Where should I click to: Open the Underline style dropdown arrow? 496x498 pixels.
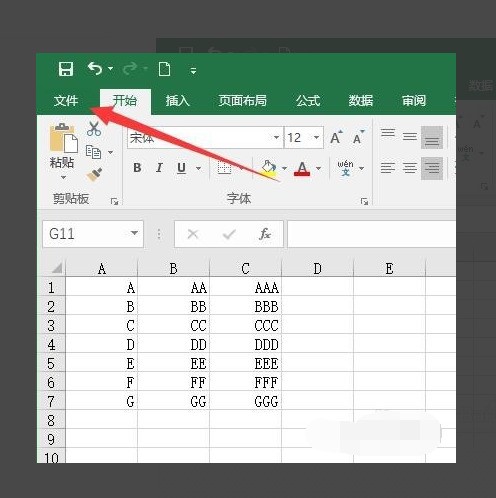pyautogui.click(x=199, y=168)
